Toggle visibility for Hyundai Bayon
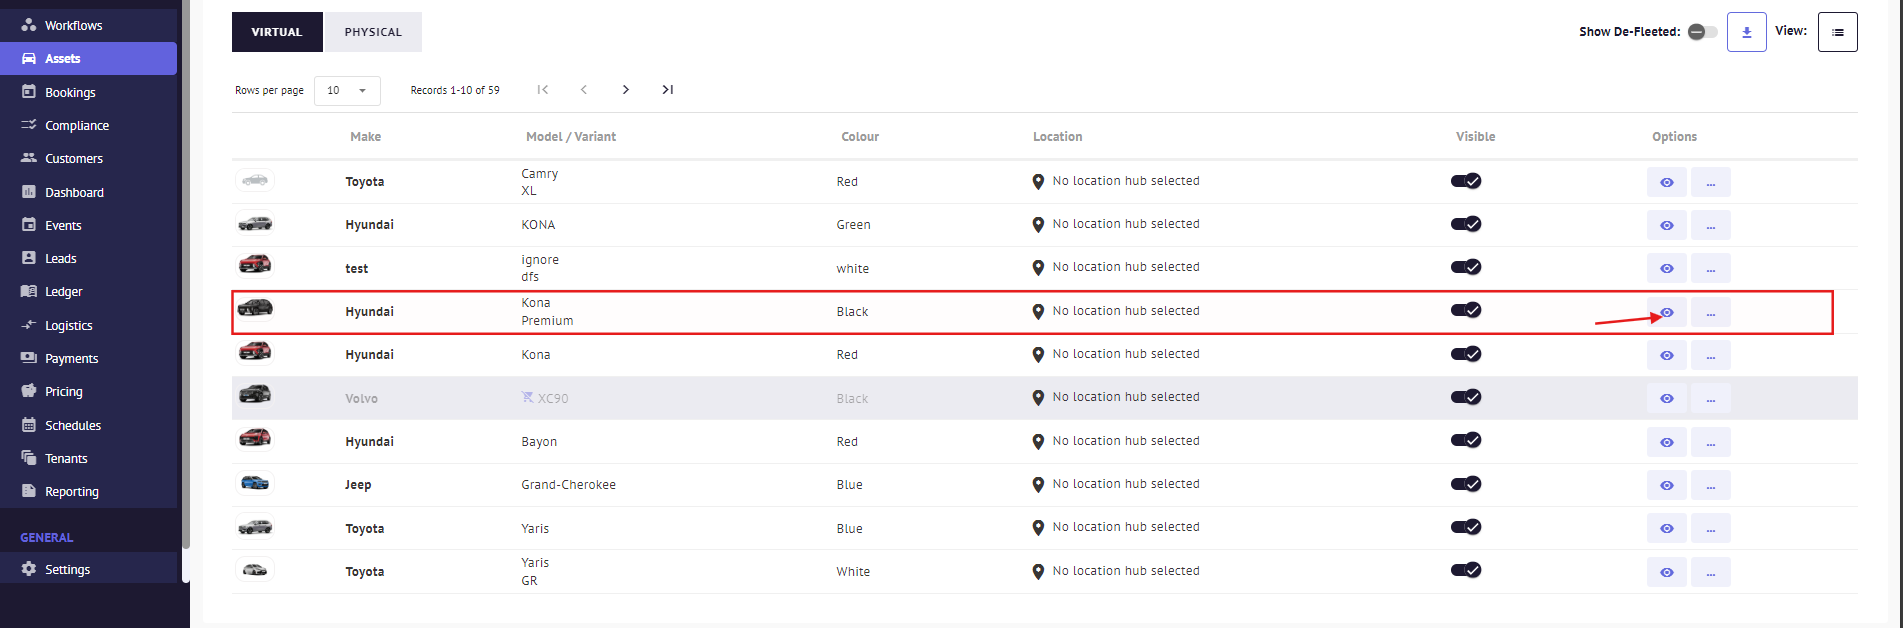 pyautogui.click(x=1466, y=440)
